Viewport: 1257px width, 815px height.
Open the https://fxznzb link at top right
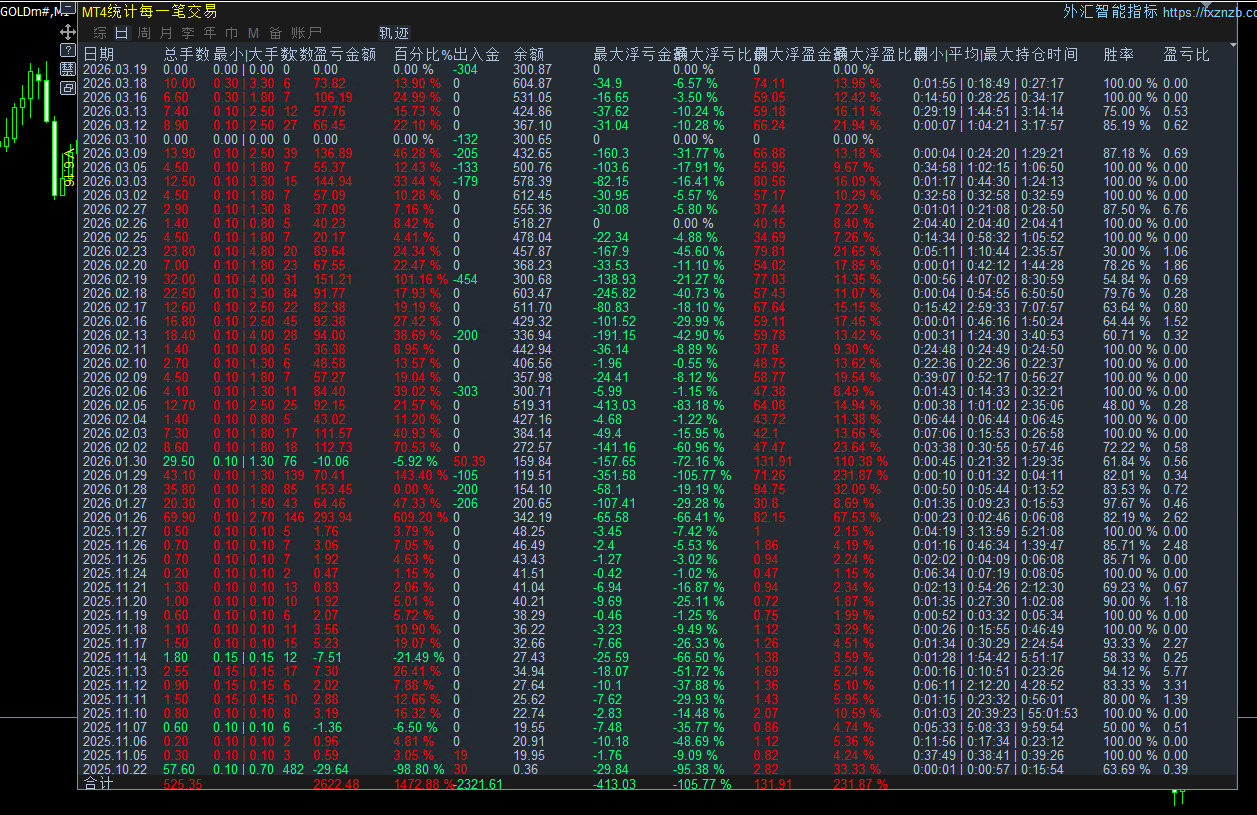1210,12
